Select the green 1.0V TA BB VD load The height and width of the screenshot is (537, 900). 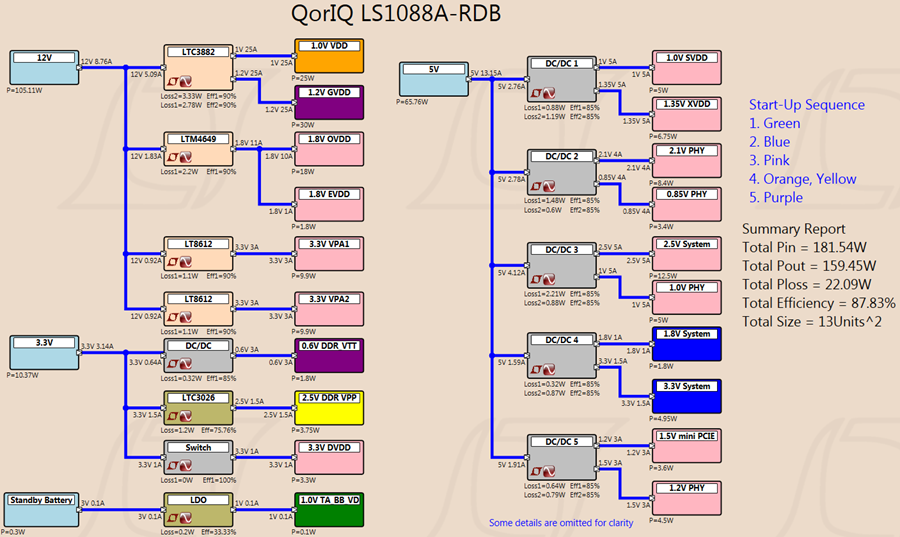tap(329, 510)
